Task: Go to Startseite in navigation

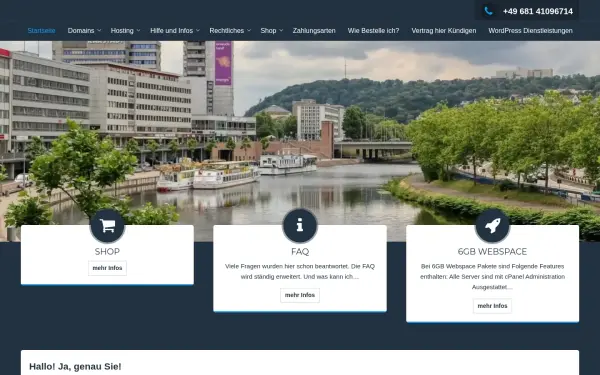Action: pyautogui.click(x=41, y=31)
